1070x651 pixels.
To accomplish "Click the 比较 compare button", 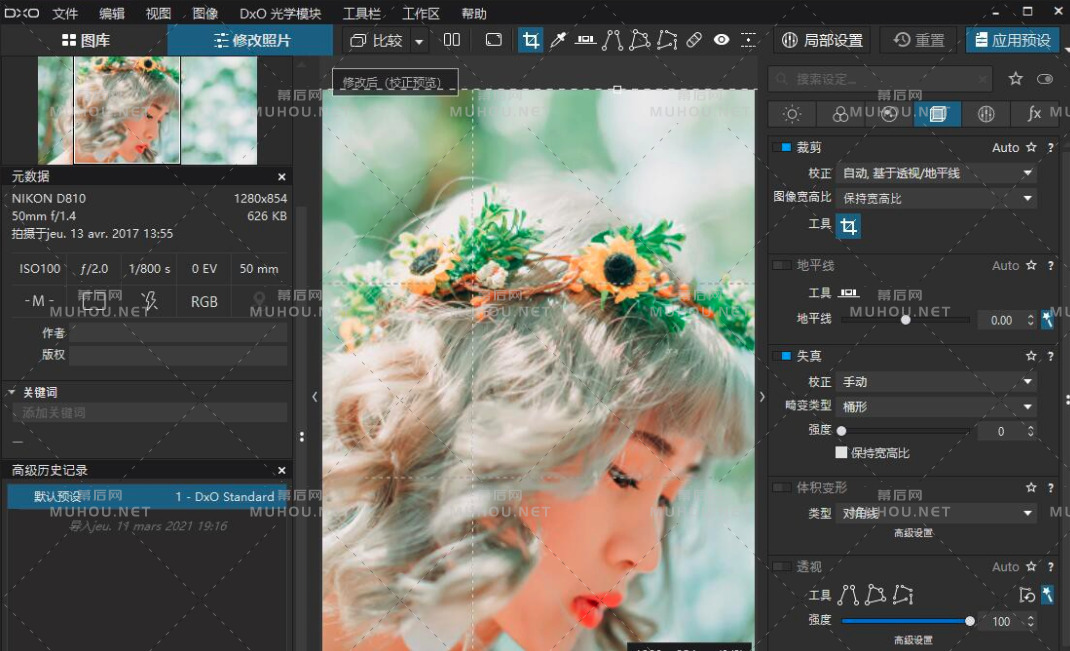I will (x=377, y=41).
